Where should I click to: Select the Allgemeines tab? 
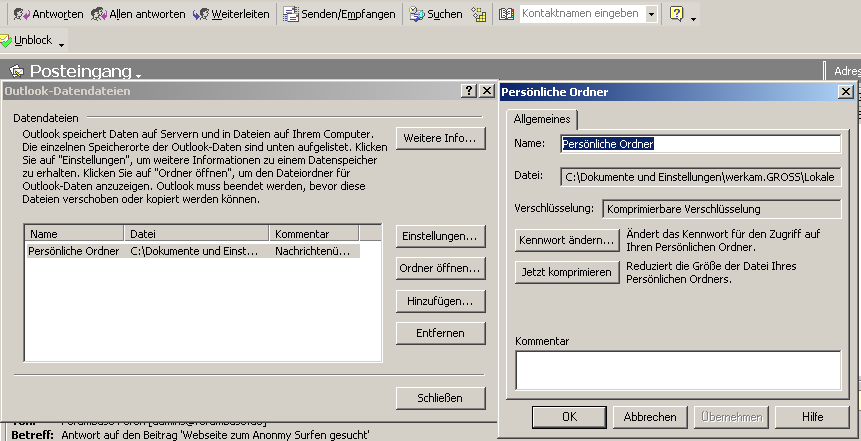(541, 119)
